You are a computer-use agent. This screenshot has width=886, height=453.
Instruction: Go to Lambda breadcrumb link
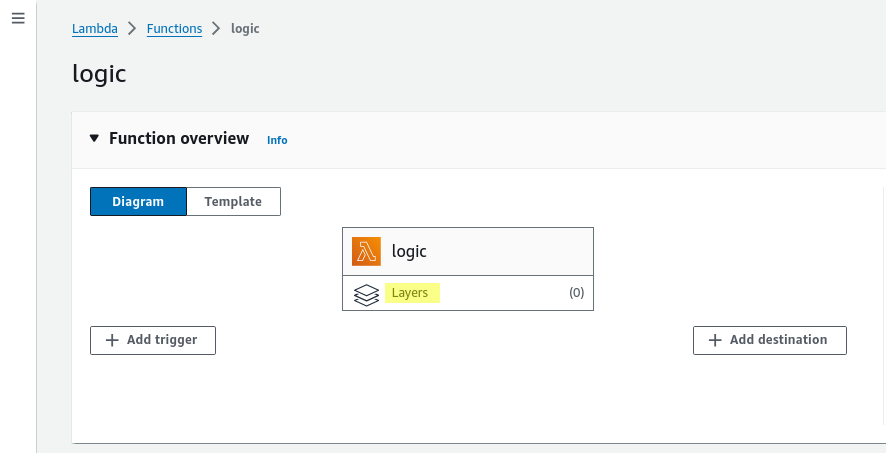coord(95,28)
